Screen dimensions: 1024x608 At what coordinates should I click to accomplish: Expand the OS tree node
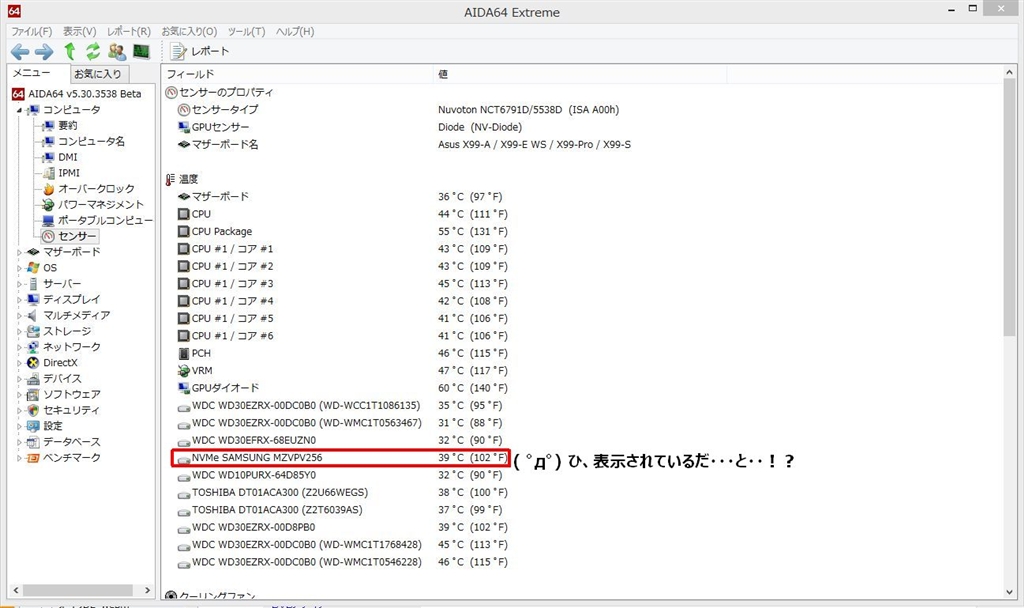(19, 268)
